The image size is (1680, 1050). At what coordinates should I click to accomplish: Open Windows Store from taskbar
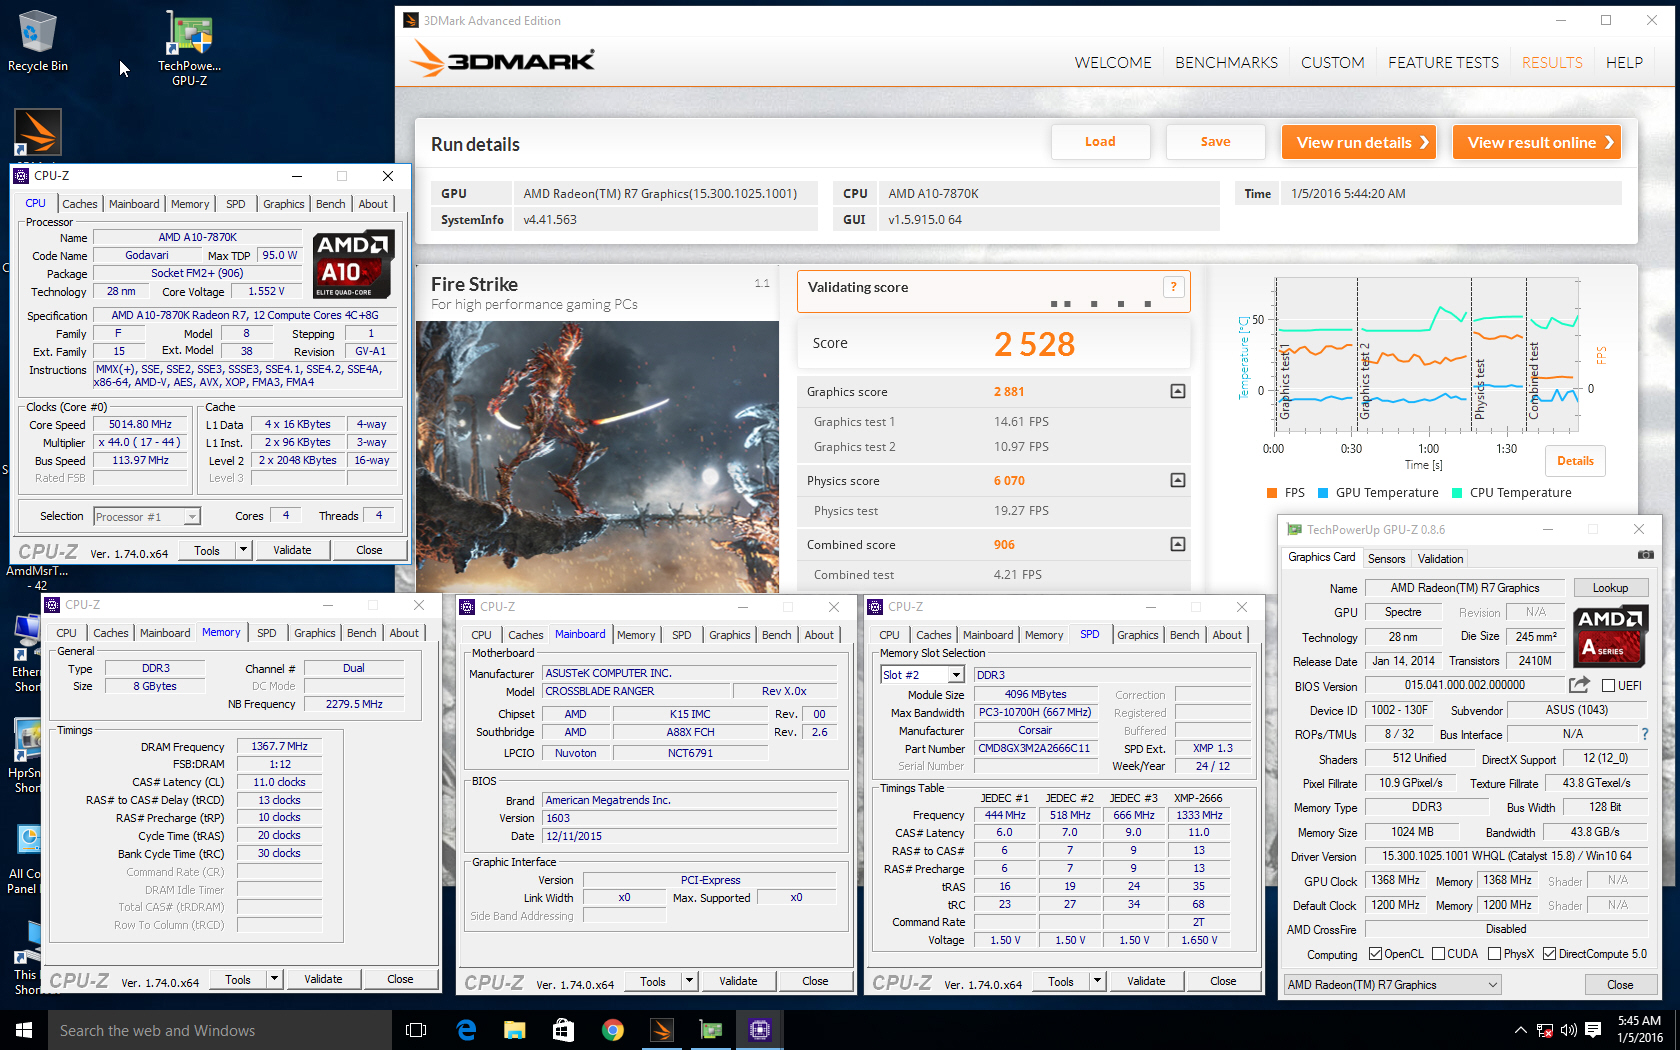point(564,1030)
